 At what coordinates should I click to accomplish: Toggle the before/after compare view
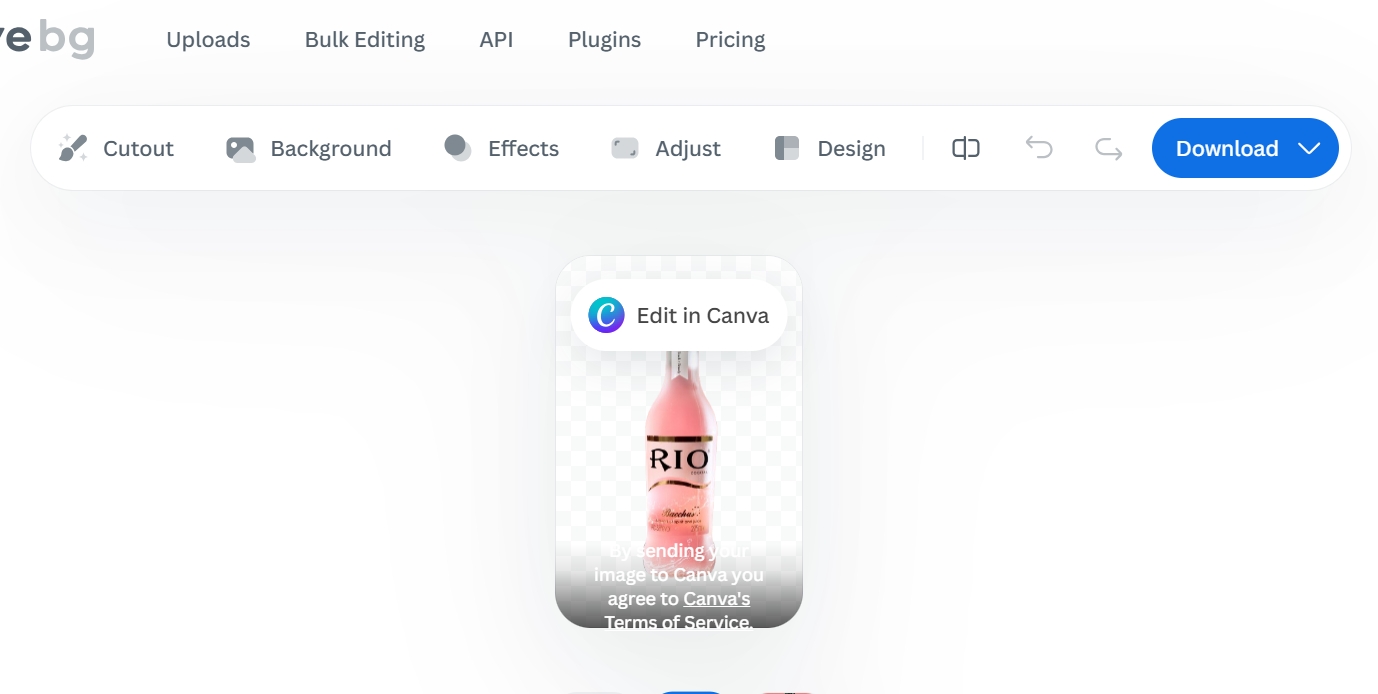(965, 149)
